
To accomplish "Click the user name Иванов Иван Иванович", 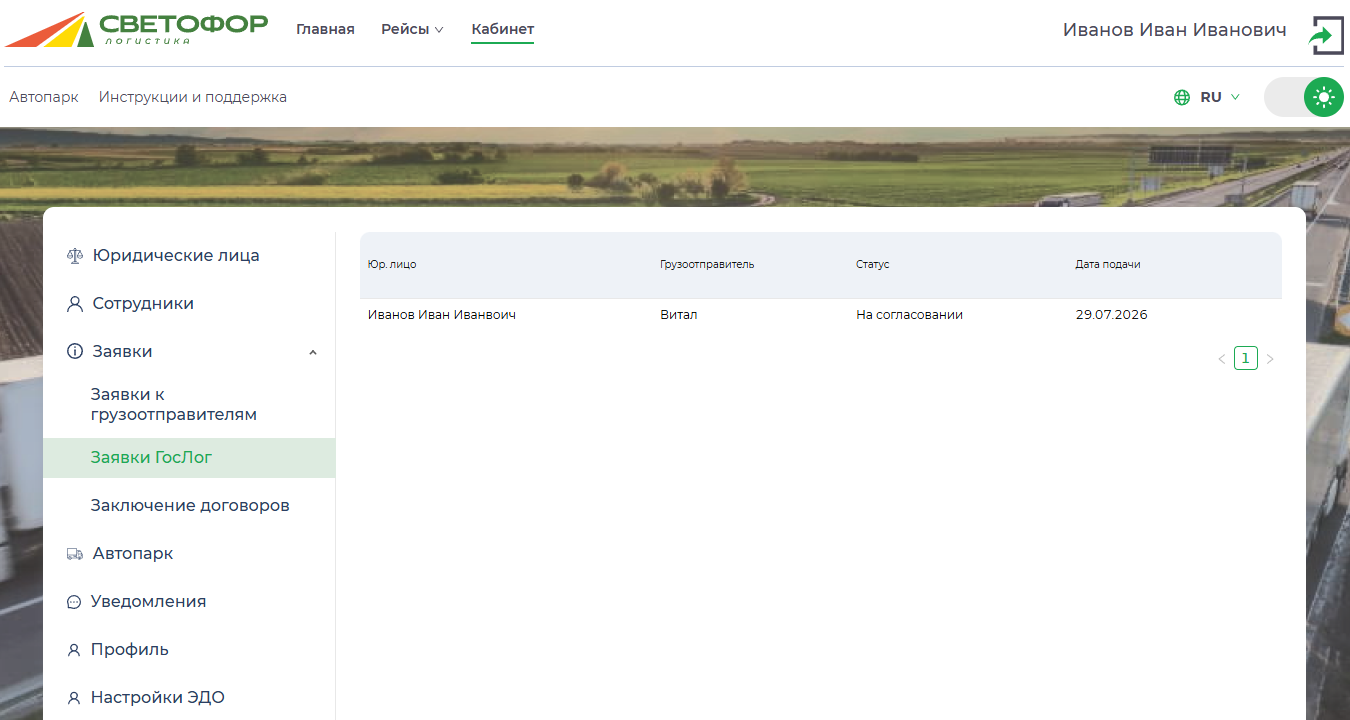I will coord(1174,30).
